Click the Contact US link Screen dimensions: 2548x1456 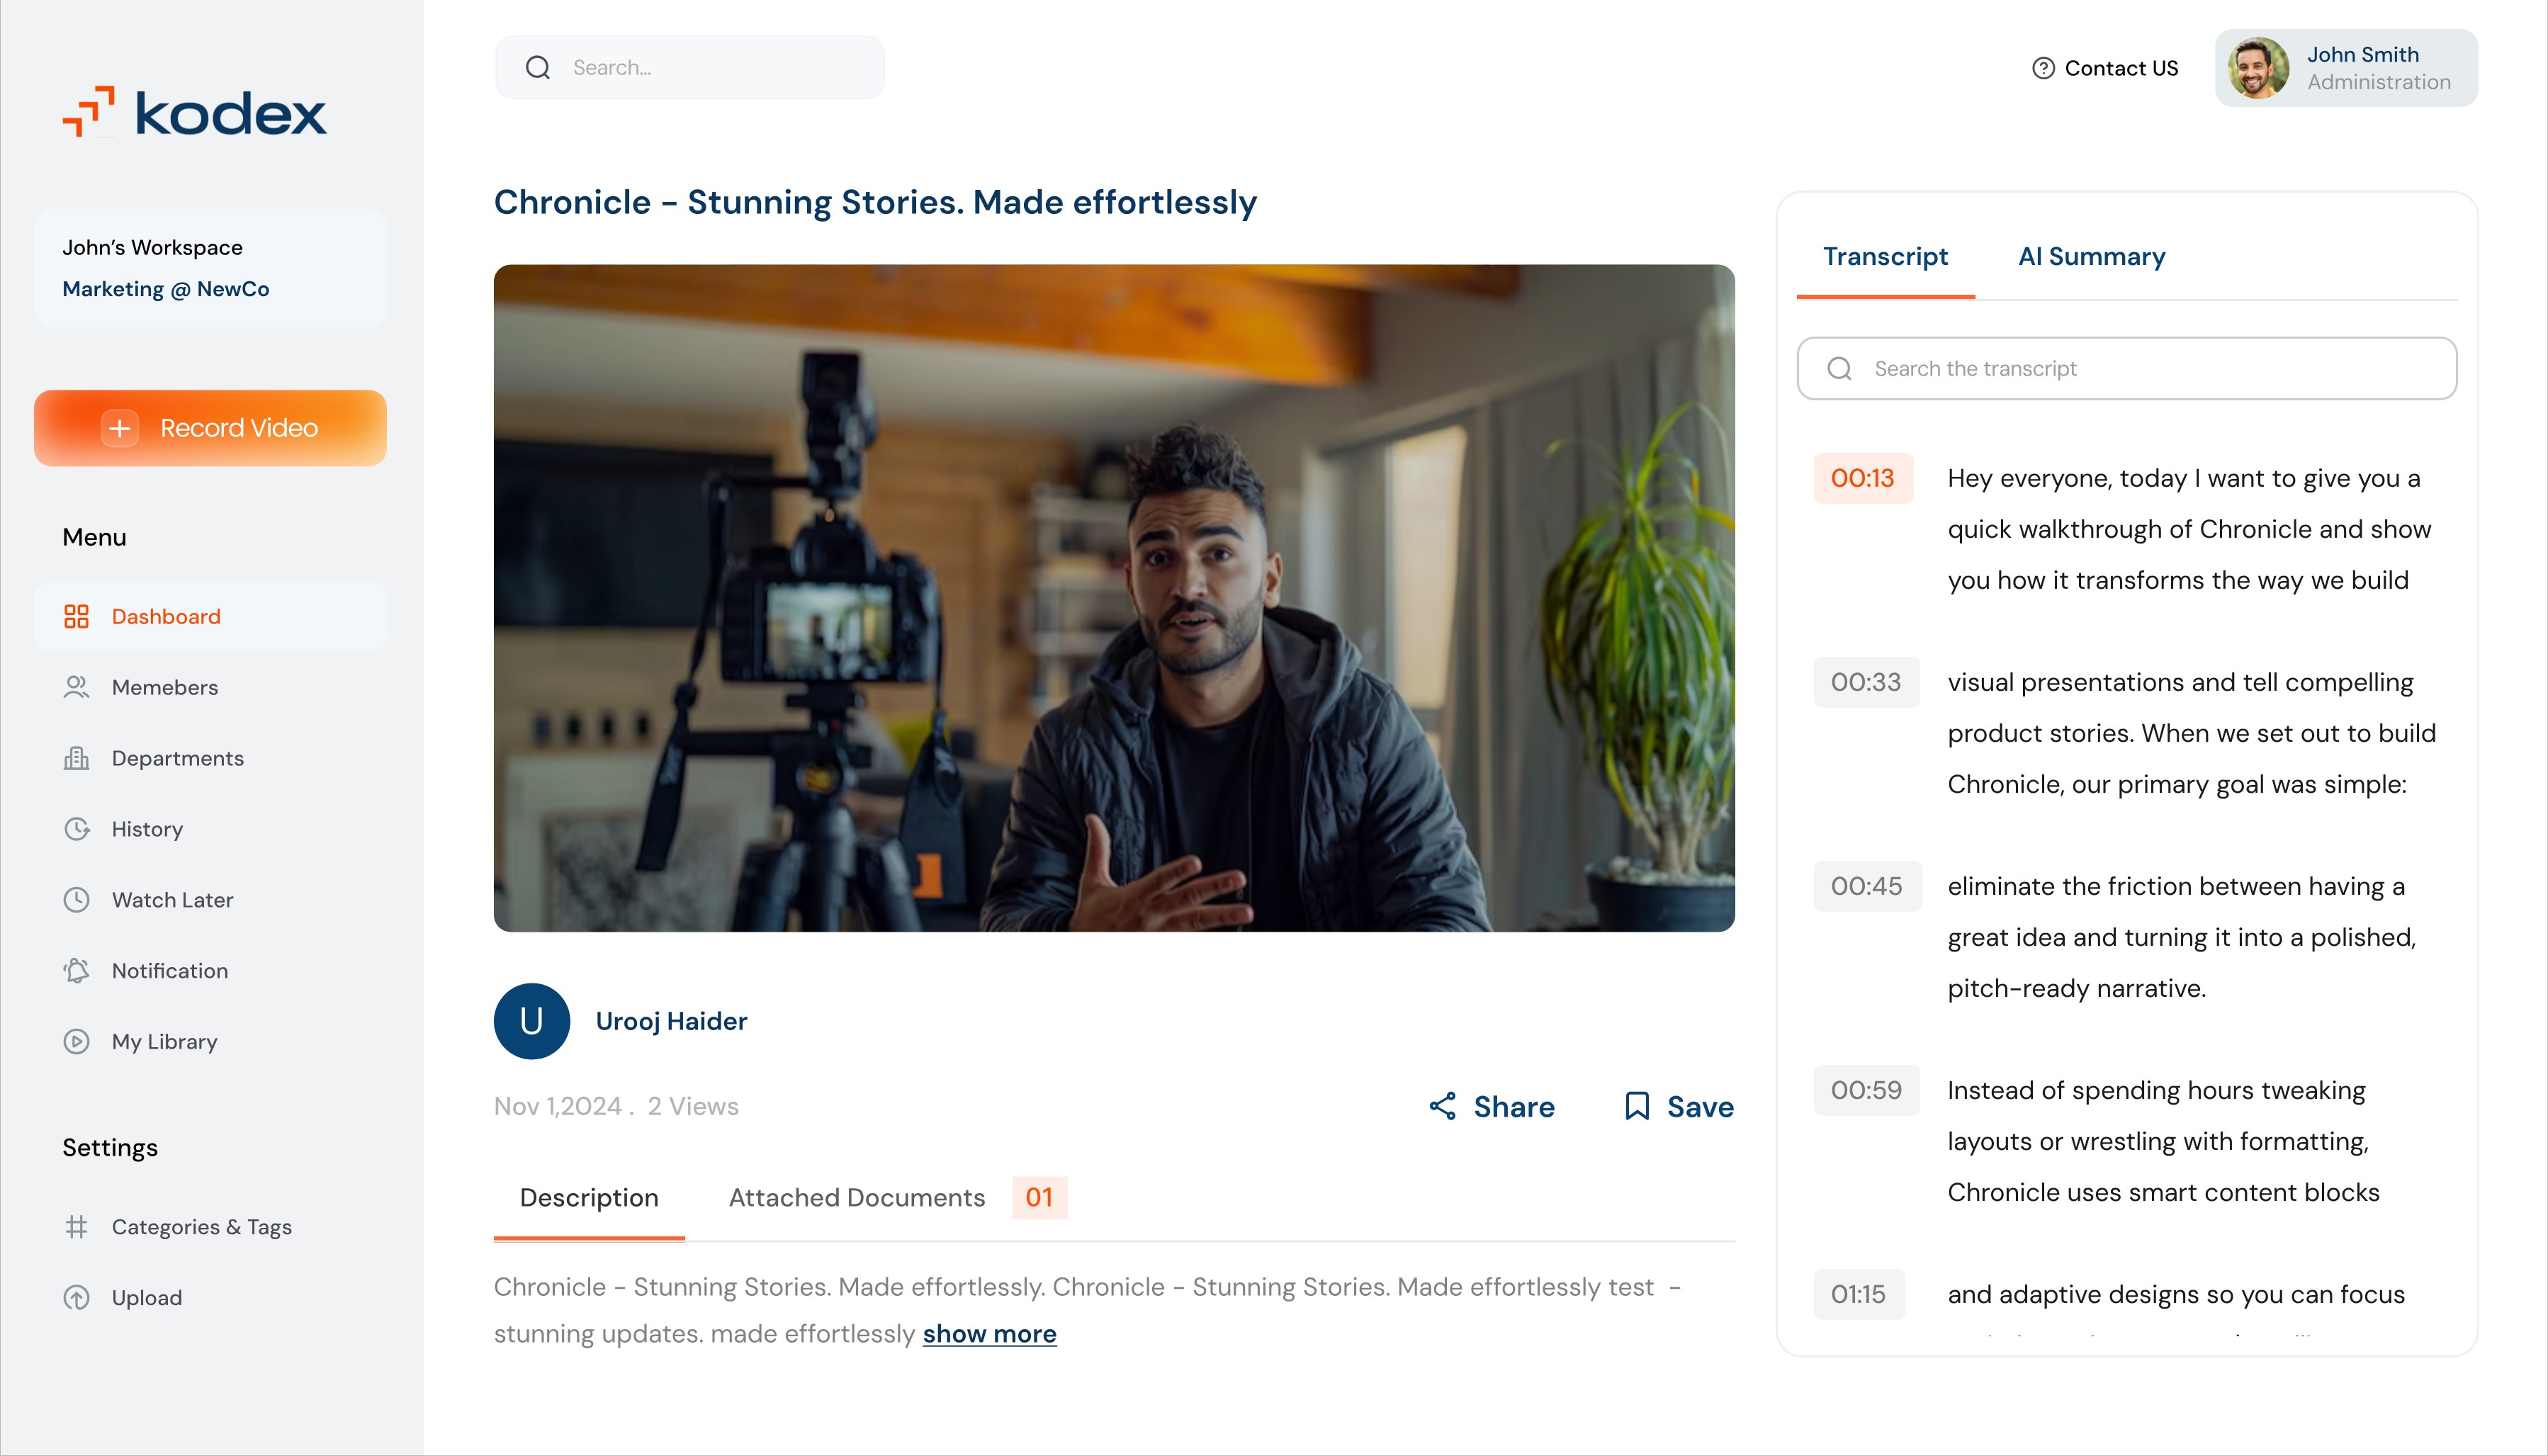coord(2105,68)
